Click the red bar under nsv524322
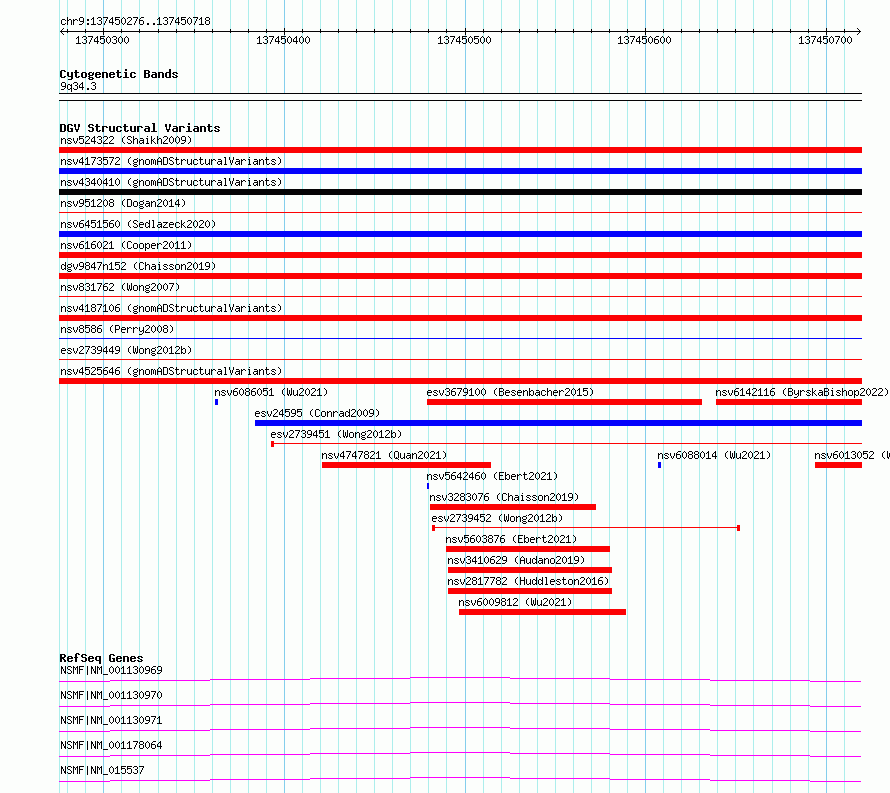Screen dimensions: 890x793 point(460,150)
